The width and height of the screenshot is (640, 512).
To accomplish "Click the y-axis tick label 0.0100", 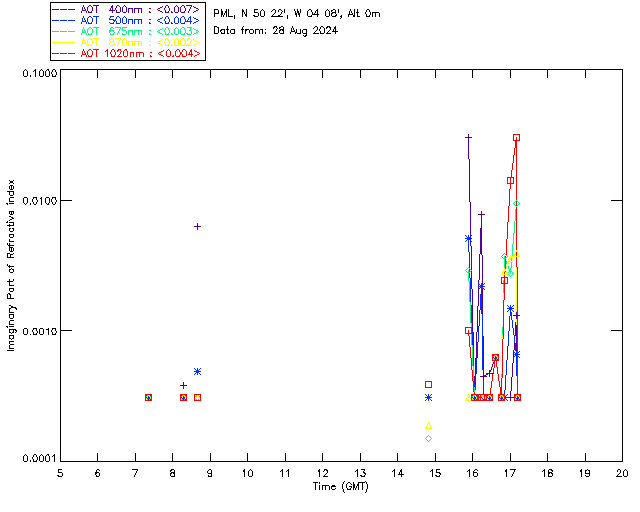I will pyautogui.click(x=40, y=201).
